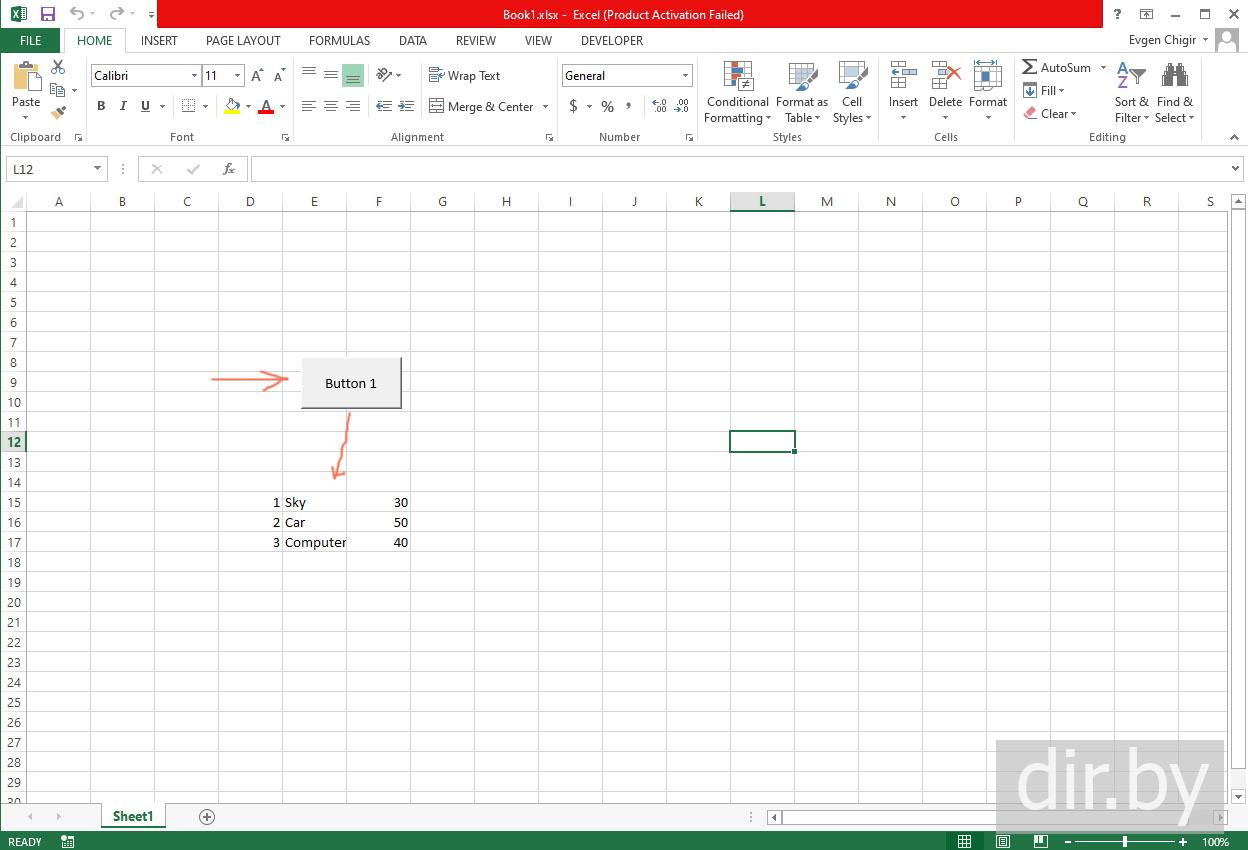Click the Cut scissors icon
The width and height of the screenshot is (1248, 850).
pyautogui.click(x=58, y=67)
